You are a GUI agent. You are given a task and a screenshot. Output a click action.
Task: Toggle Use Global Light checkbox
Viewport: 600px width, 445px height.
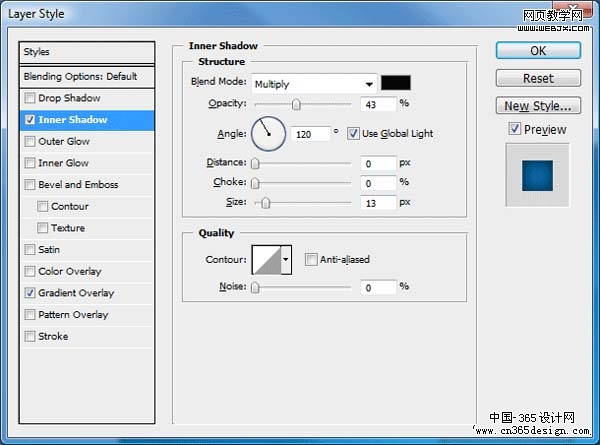[353, 134]
